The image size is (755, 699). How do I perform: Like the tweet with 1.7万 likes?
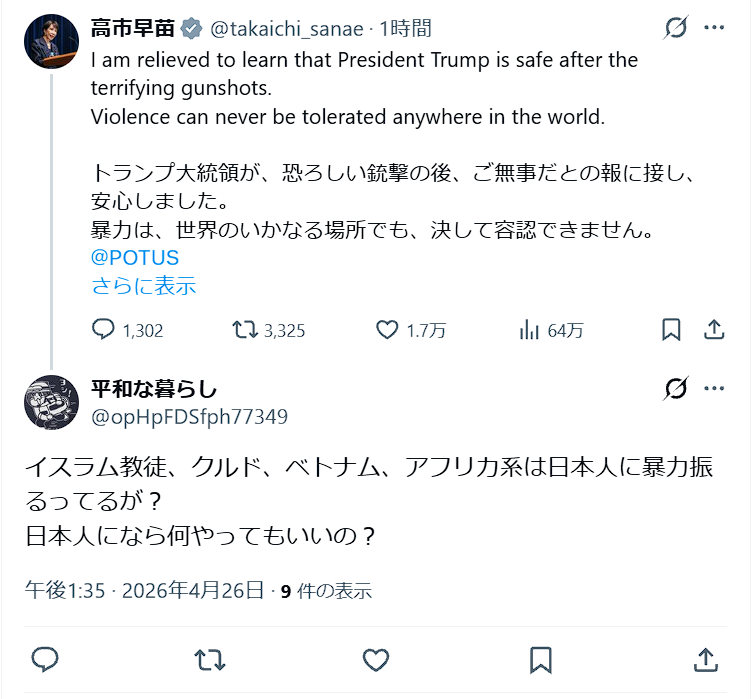coord(388,330)
